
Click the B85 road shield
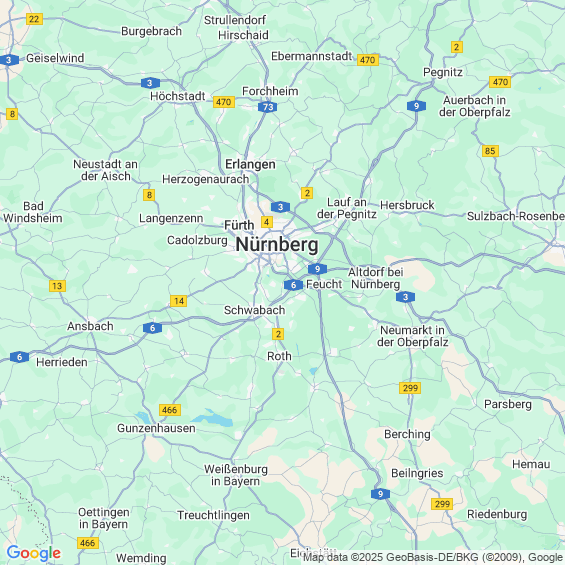[490, 151]
